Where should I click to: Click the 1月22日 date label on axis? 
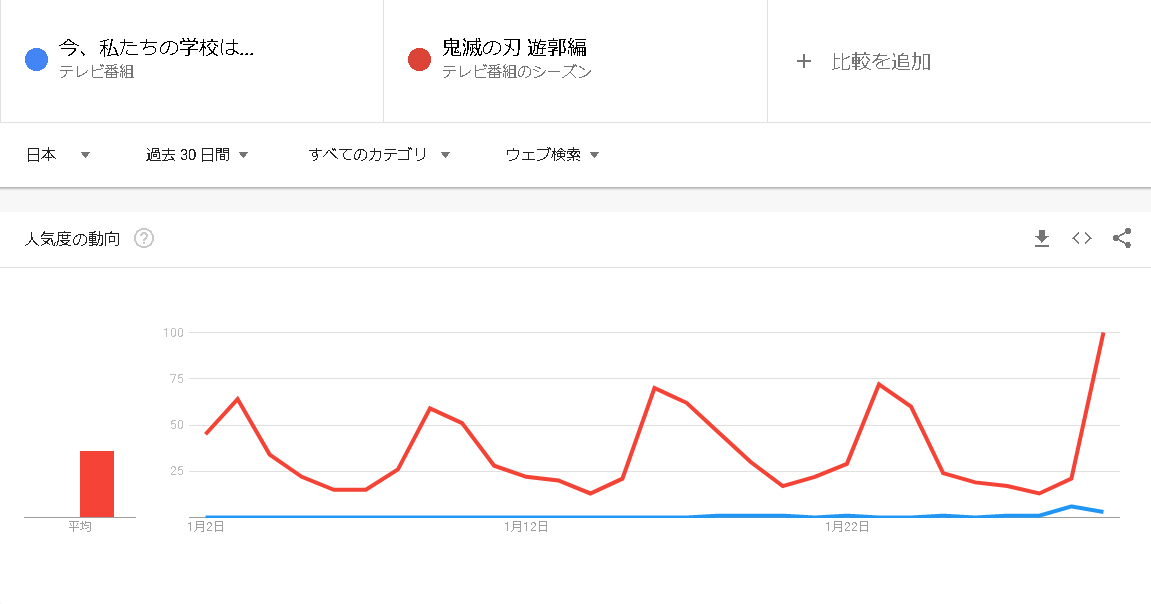pyautogui.click(x=847, y=527)
